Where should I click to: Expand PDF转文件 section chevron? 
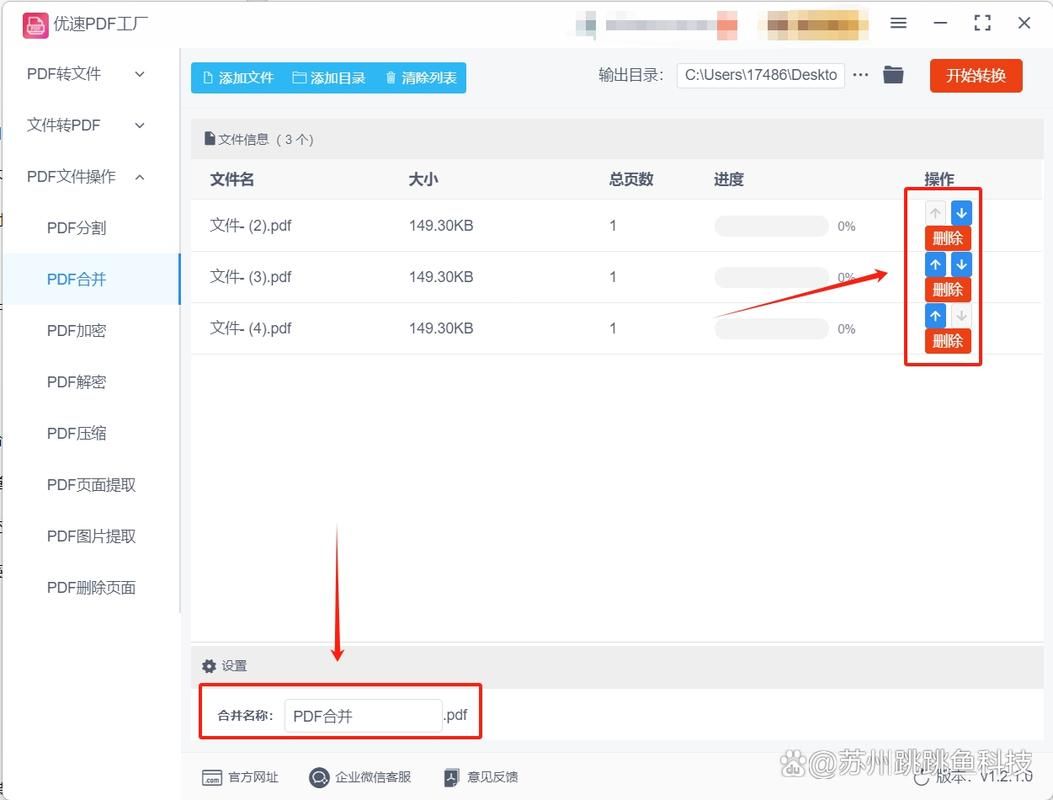[x=140, y=74]
